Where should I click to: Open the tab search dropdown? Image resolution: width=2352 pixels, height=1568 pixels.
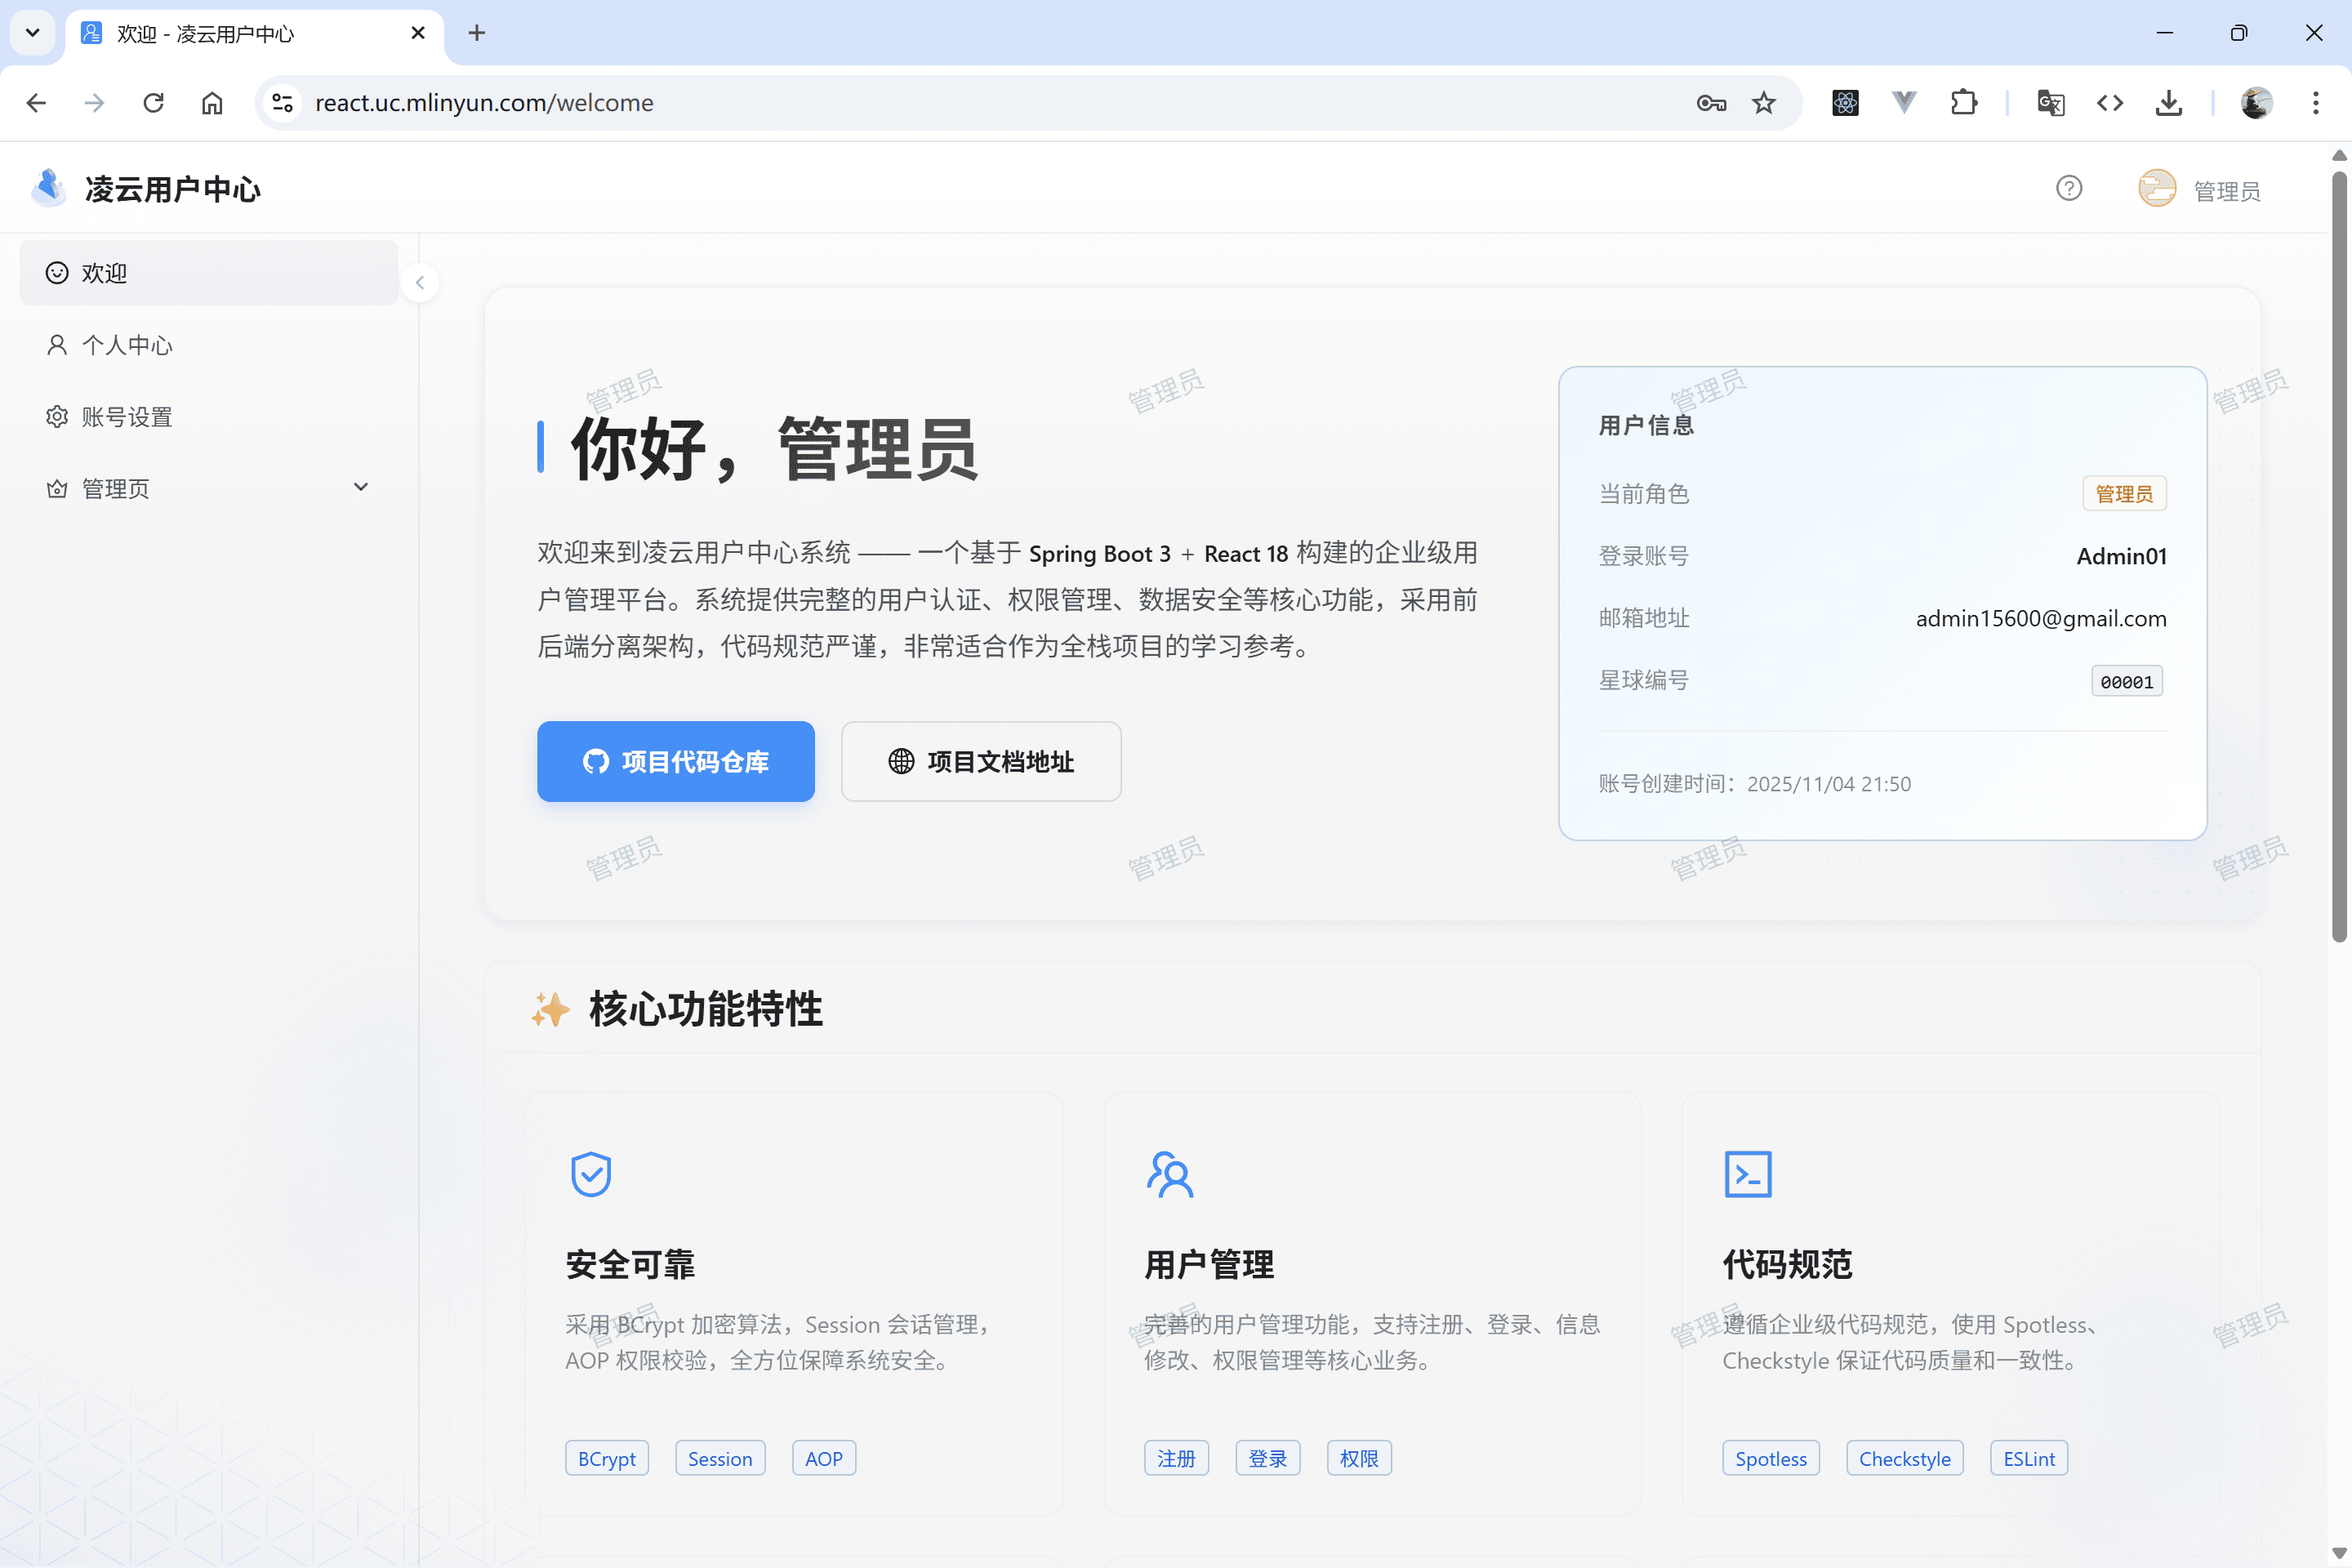pos(32,33)
